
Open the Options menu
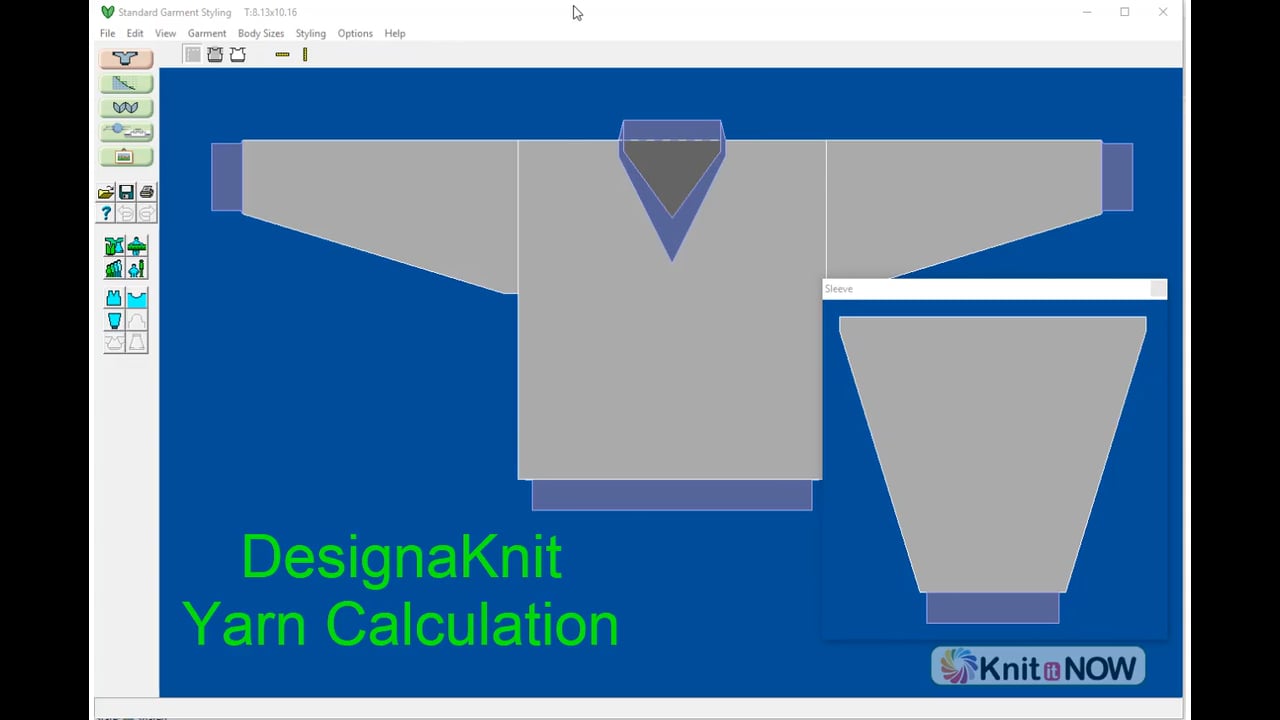tap(355, 33)
